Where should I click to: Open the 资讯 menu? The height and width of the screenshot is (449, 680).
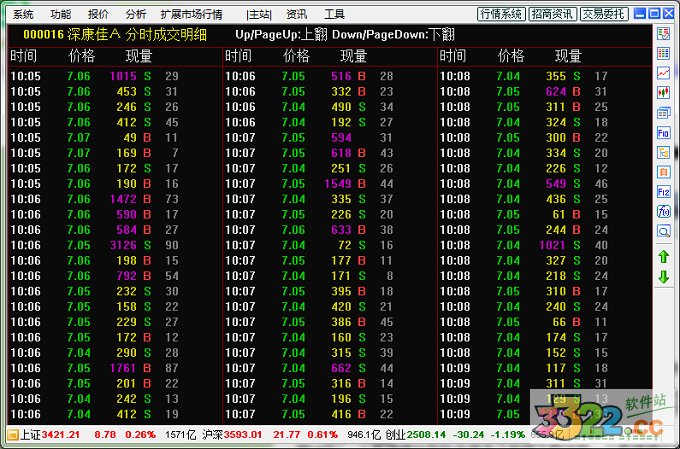pos(297,14)
